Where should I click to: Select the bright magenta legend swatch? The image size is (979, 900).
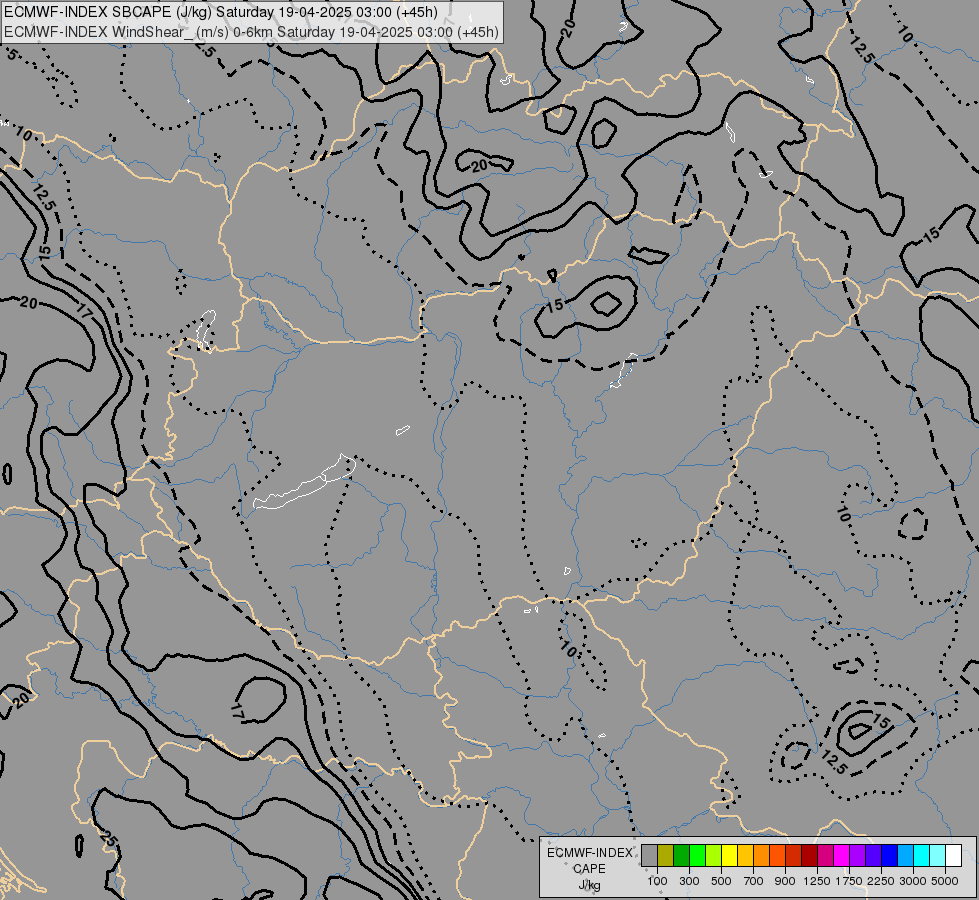842,856
